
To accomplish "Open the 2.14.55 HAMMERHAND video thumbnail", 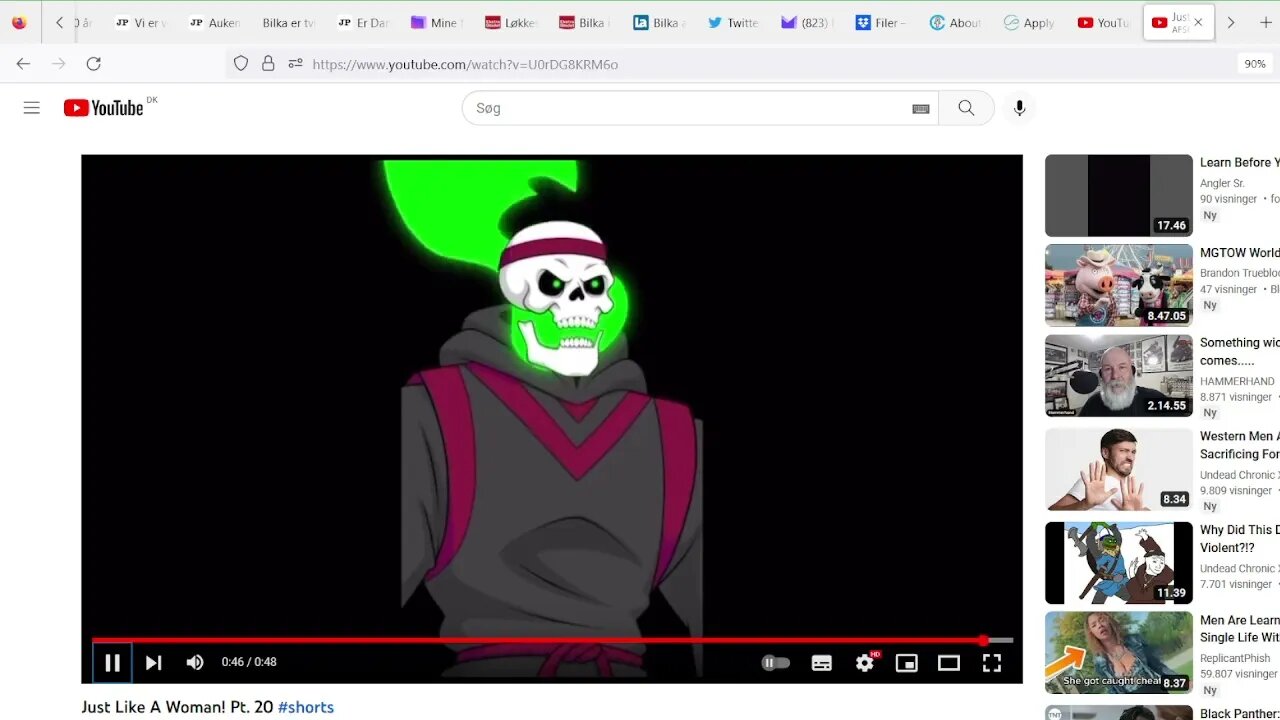I will click(1119, 375).
